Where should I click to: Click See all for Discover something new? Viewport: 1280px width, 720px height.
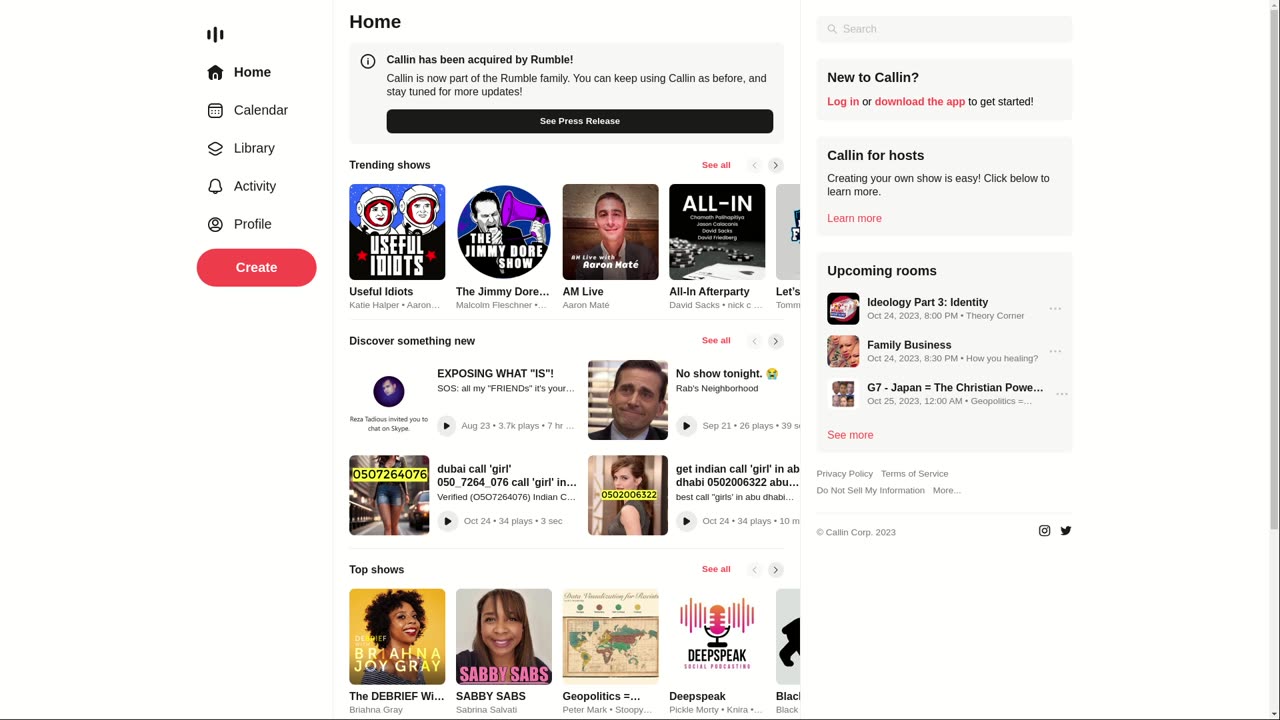pyautogui.click(x=716, y=341)
